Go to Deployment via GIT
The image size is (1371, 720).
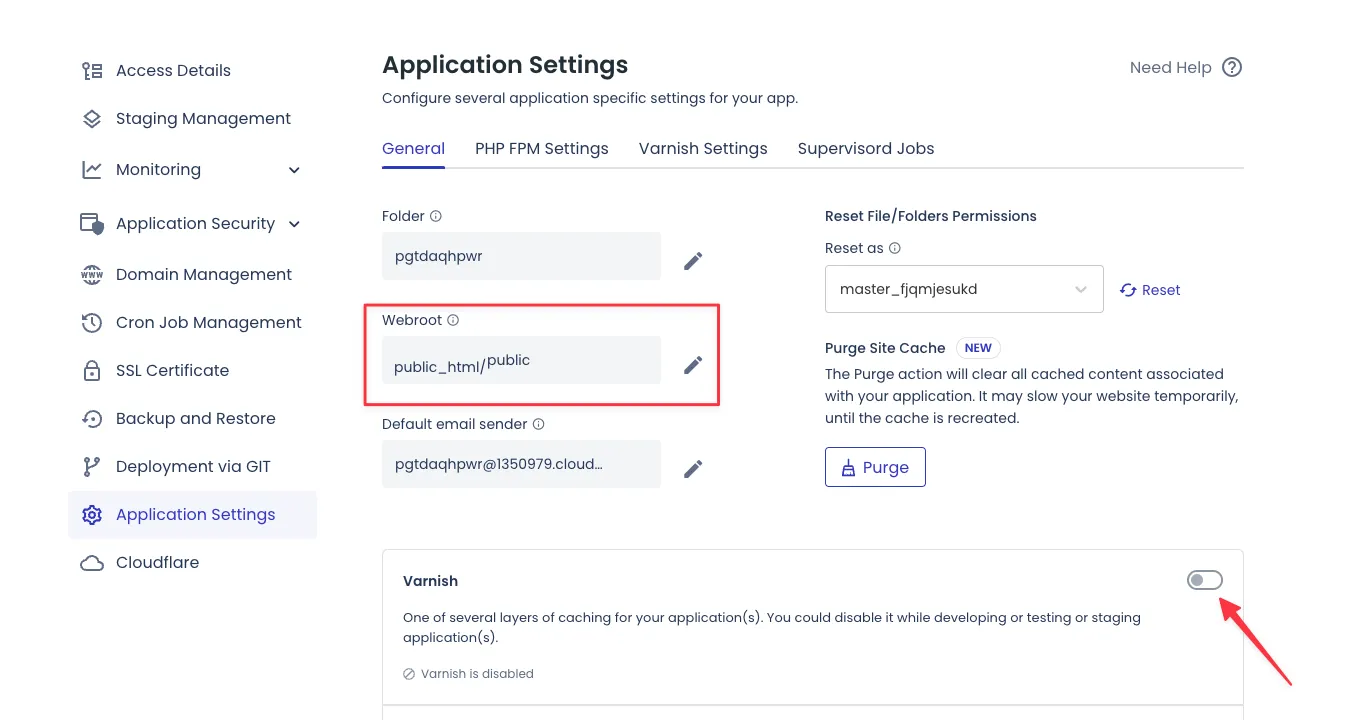pyautogui.click(x=193, y=467)
